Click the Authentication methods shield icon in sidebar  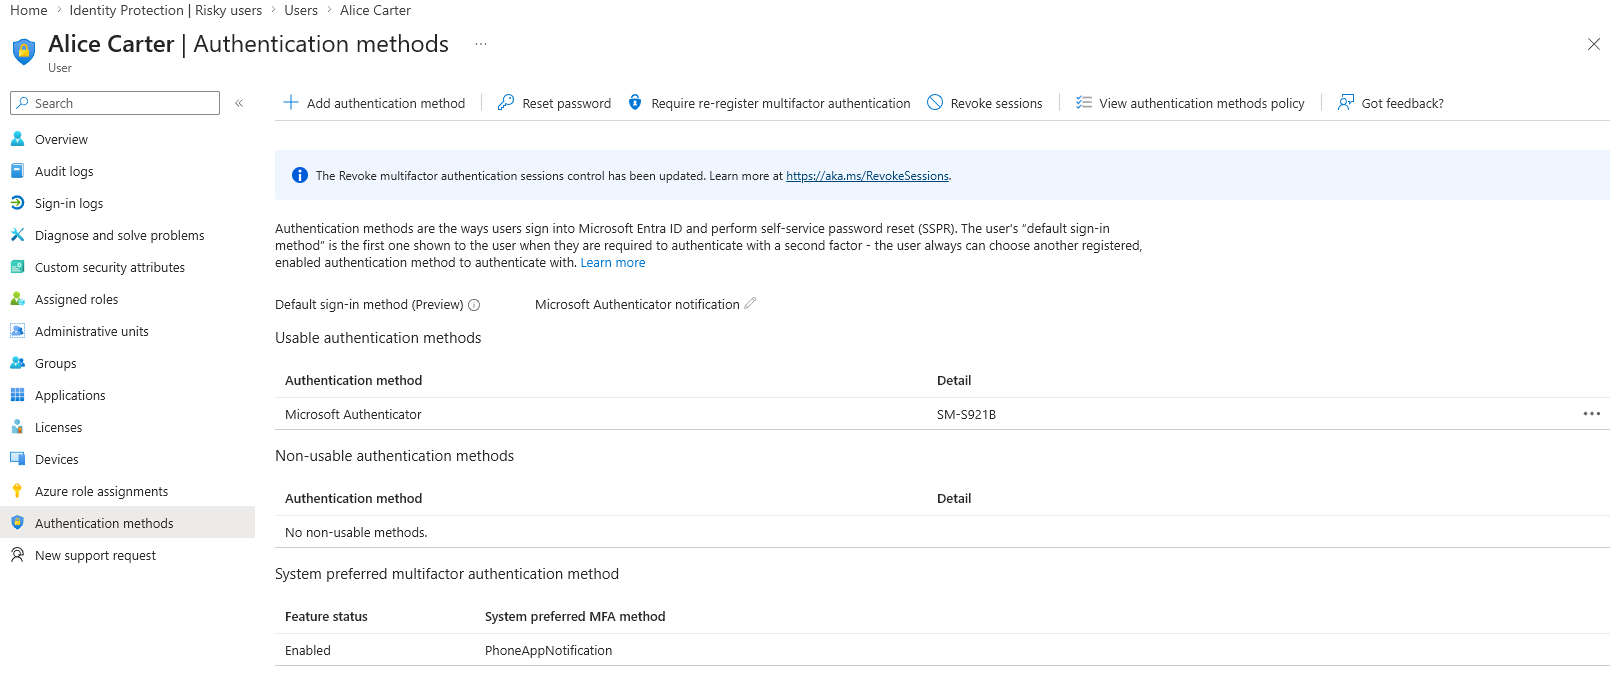point(17,523)
